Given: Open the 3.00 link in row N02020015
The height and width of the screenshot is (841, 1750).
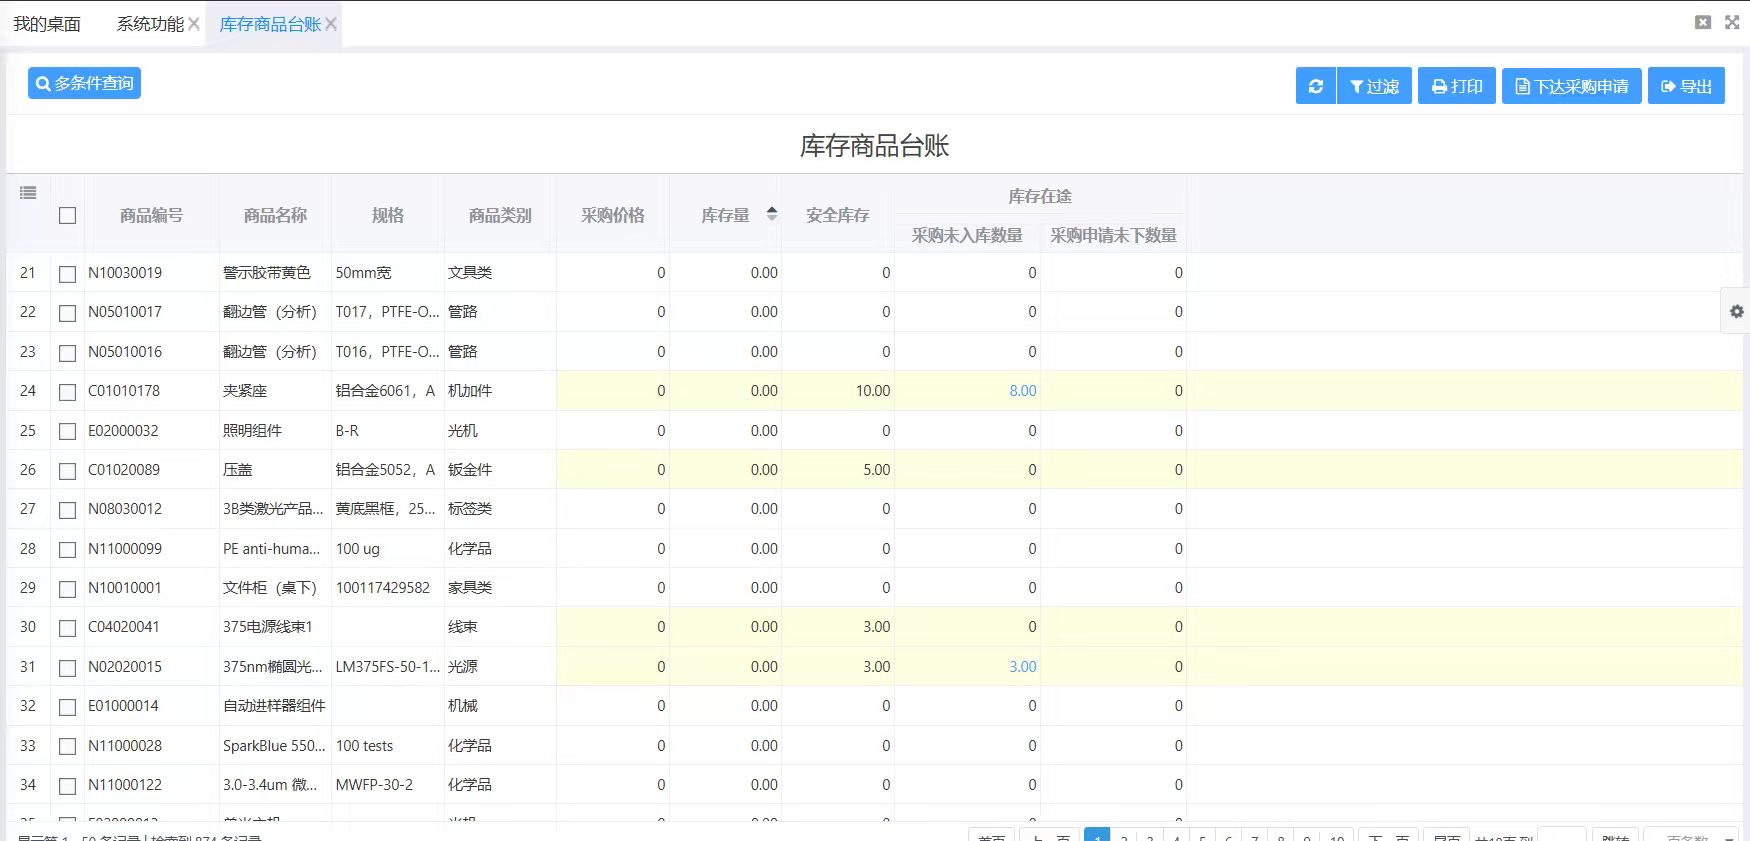Looking at the screenshot, I should click(x=1022, y=667).
